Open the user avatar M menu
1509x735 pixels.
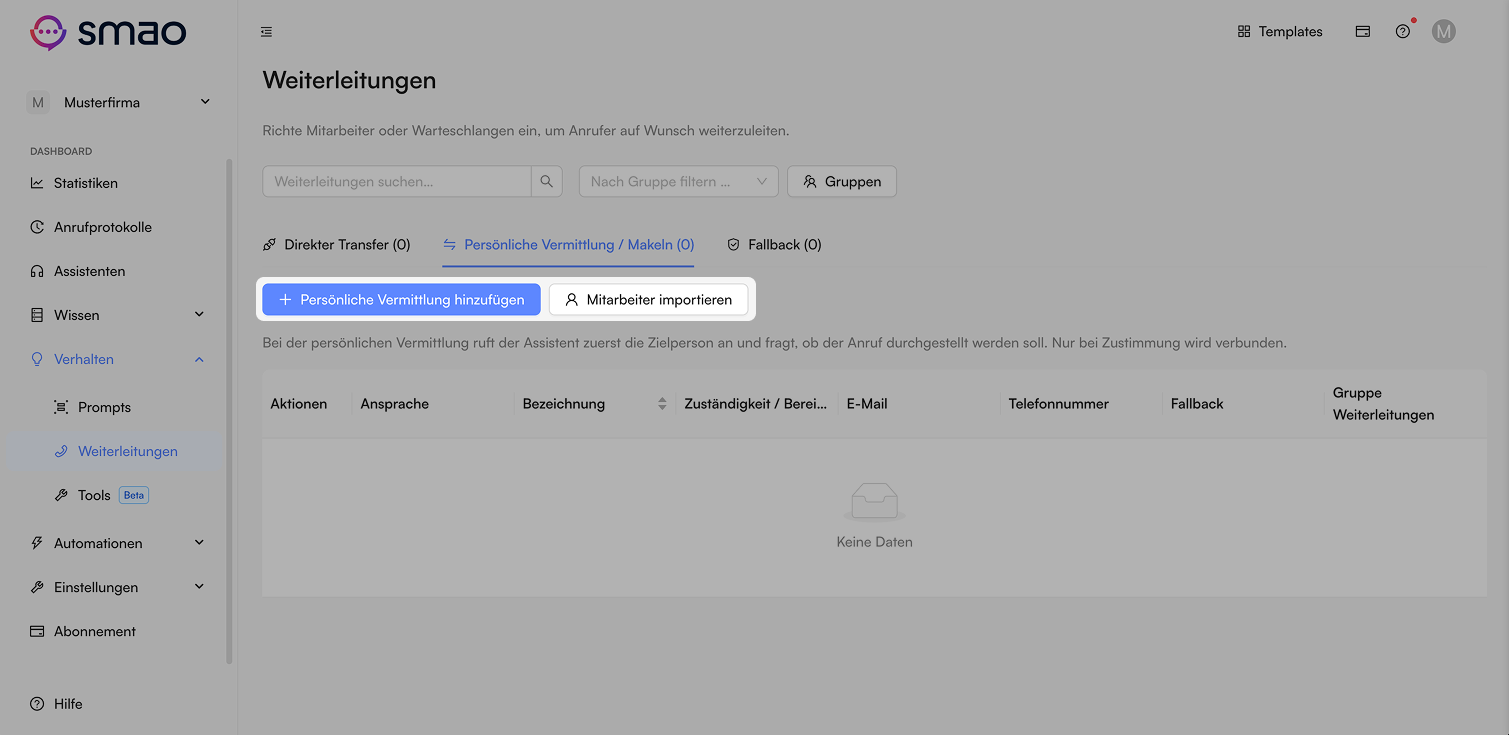(1443, 32)
